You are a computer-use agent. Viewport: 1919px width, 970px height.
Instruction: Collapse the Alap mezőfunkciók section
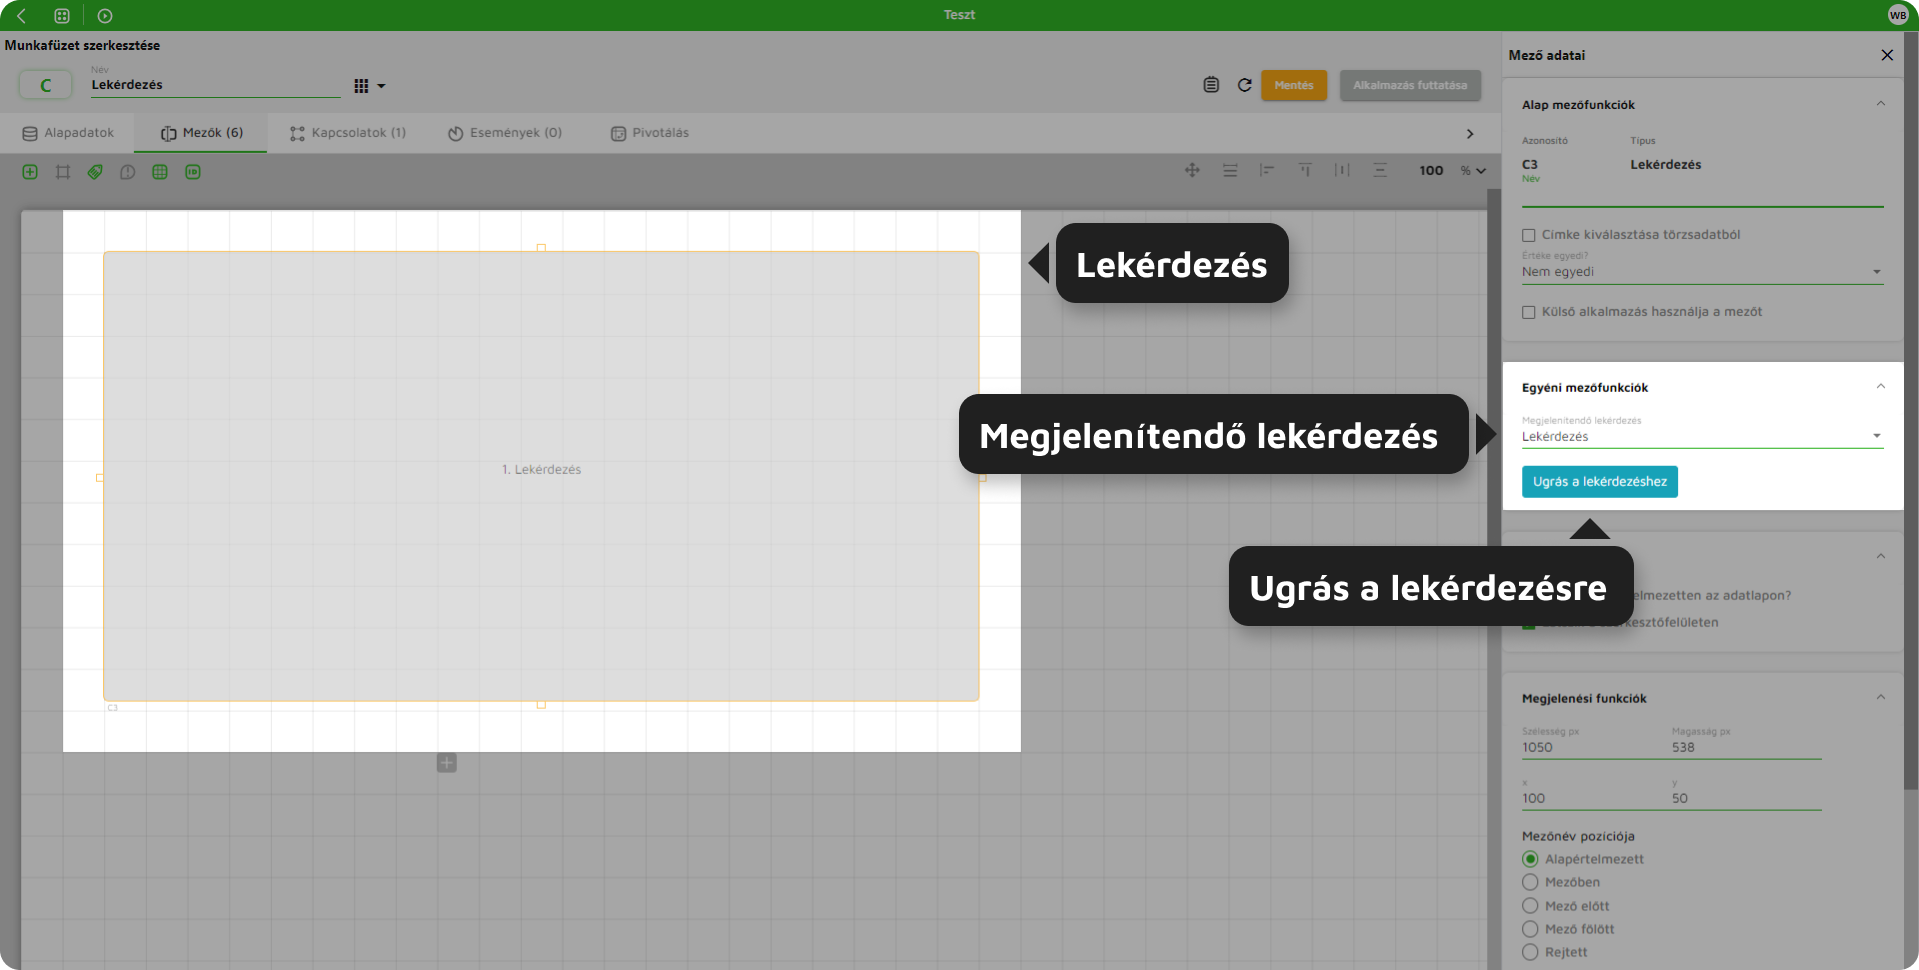[1881, 104]
